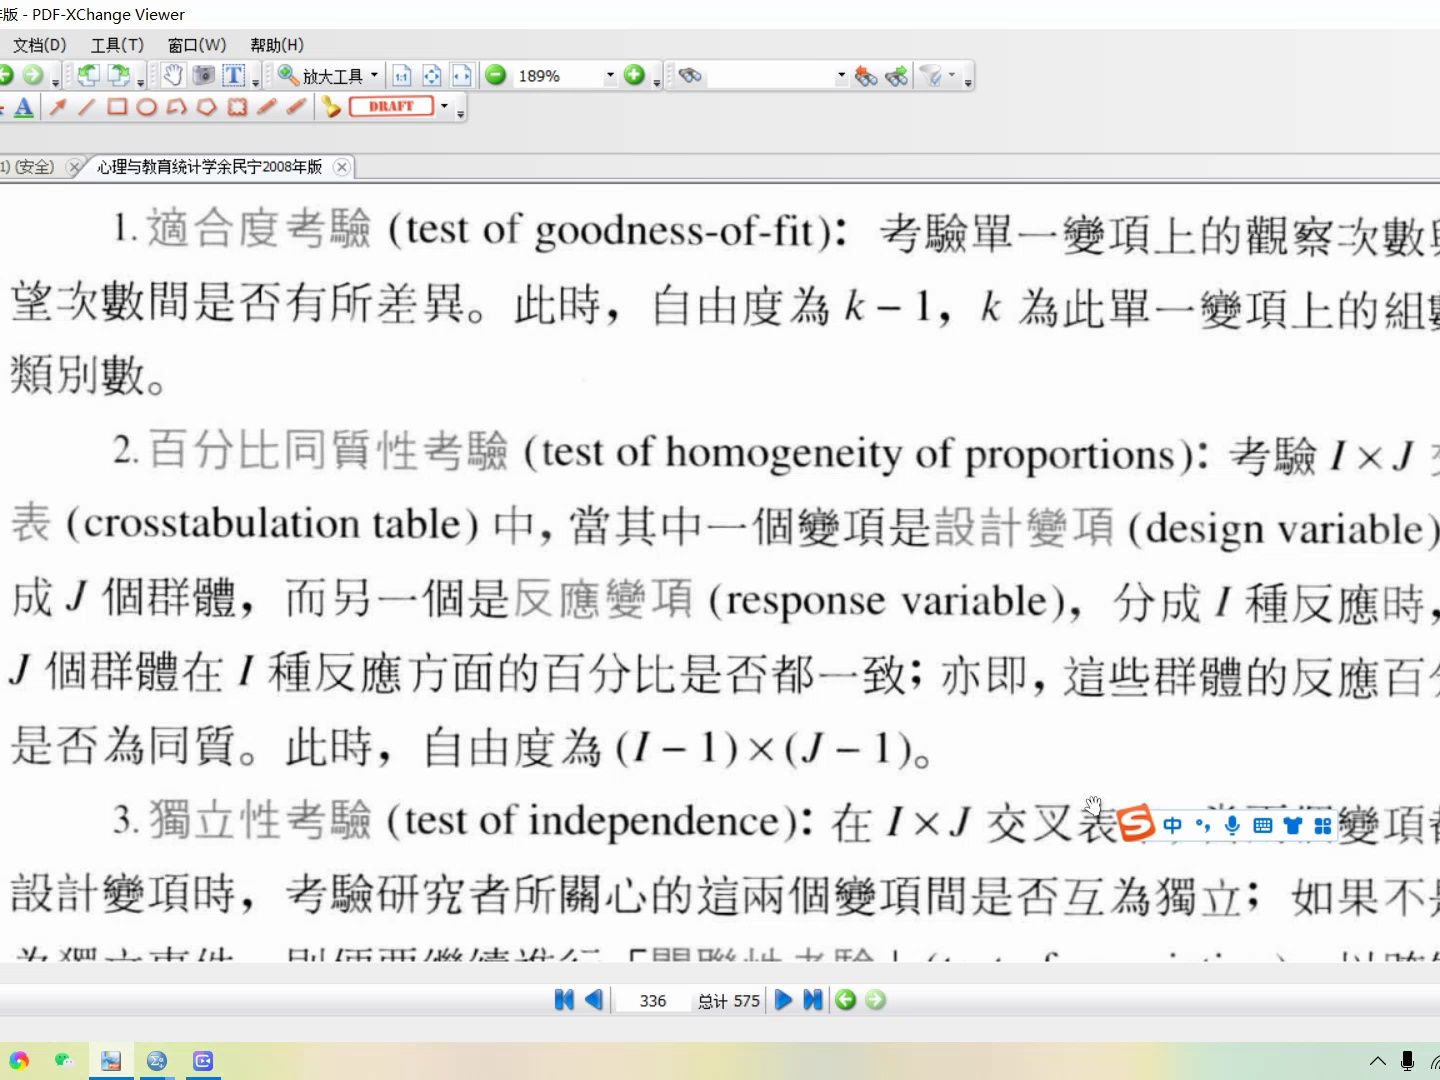Open the search history dropdown arrow
Image resolution: width=1440 pixels, height=1080 pixels.
(841, 76)
